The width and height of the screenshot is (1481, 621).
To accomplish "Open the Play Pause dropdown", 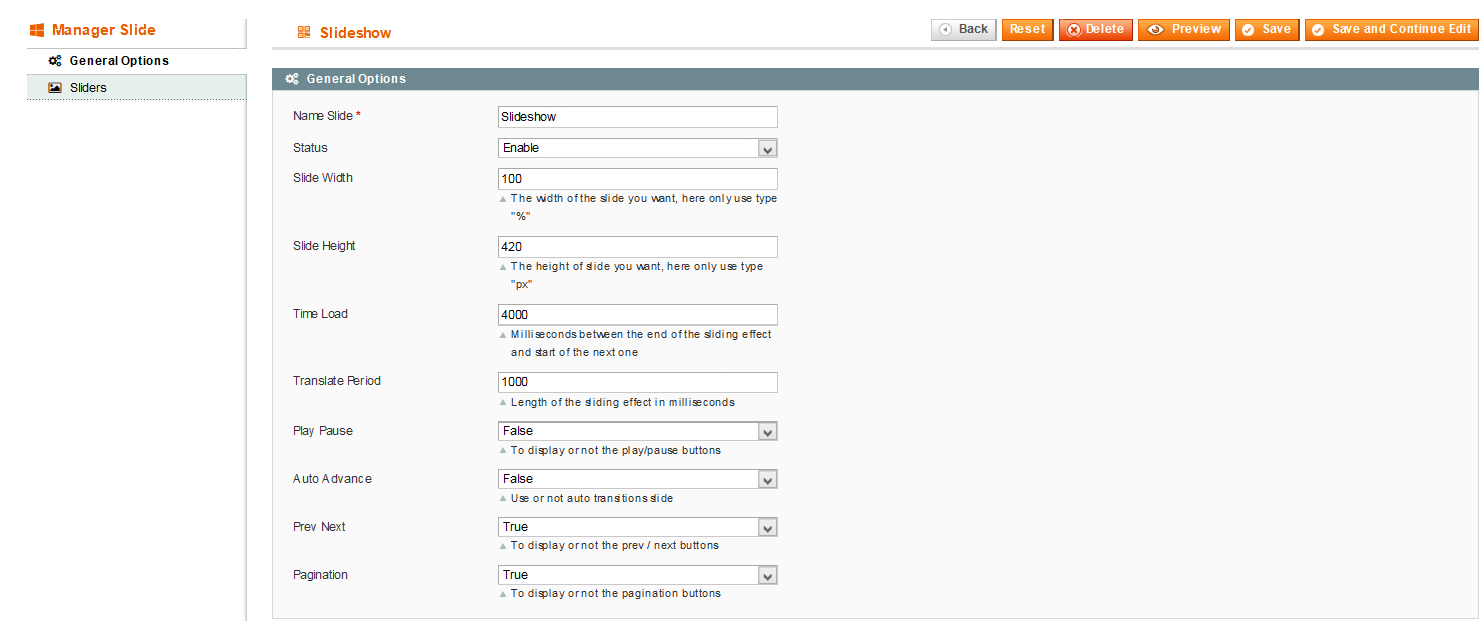I will pyautogui.click(x=638, y=431).
